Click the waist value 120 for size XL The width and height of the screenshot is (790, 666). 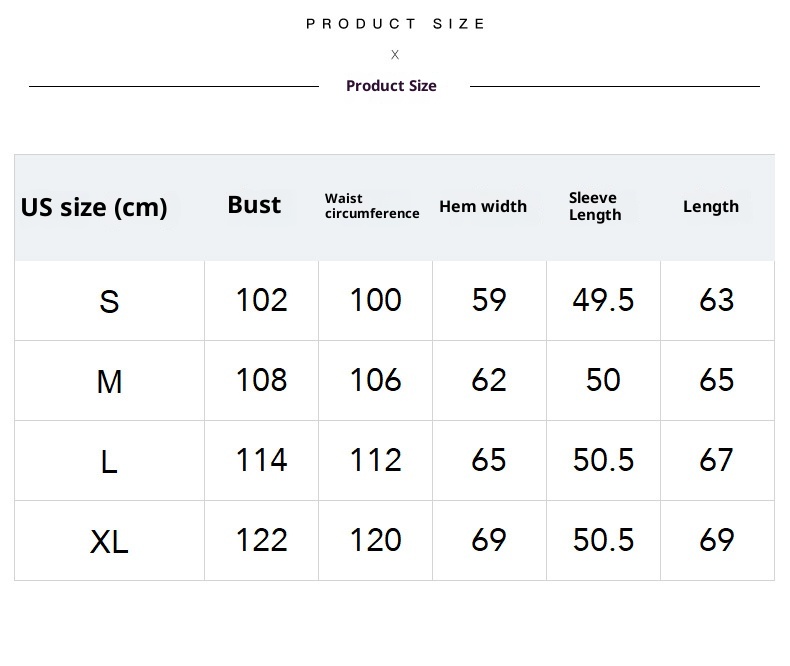coord(375,540)
